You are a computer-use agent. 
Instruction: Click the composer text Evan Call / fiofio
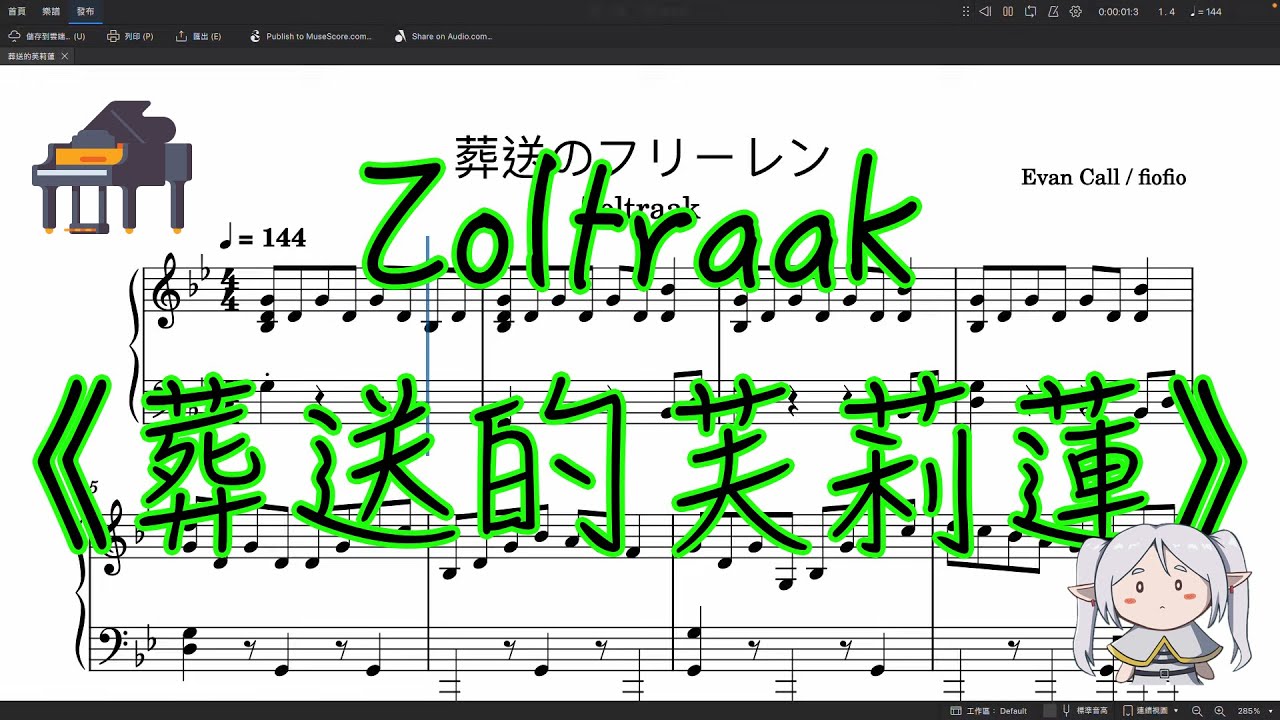pyautogui.click(x=1103, y=177)
